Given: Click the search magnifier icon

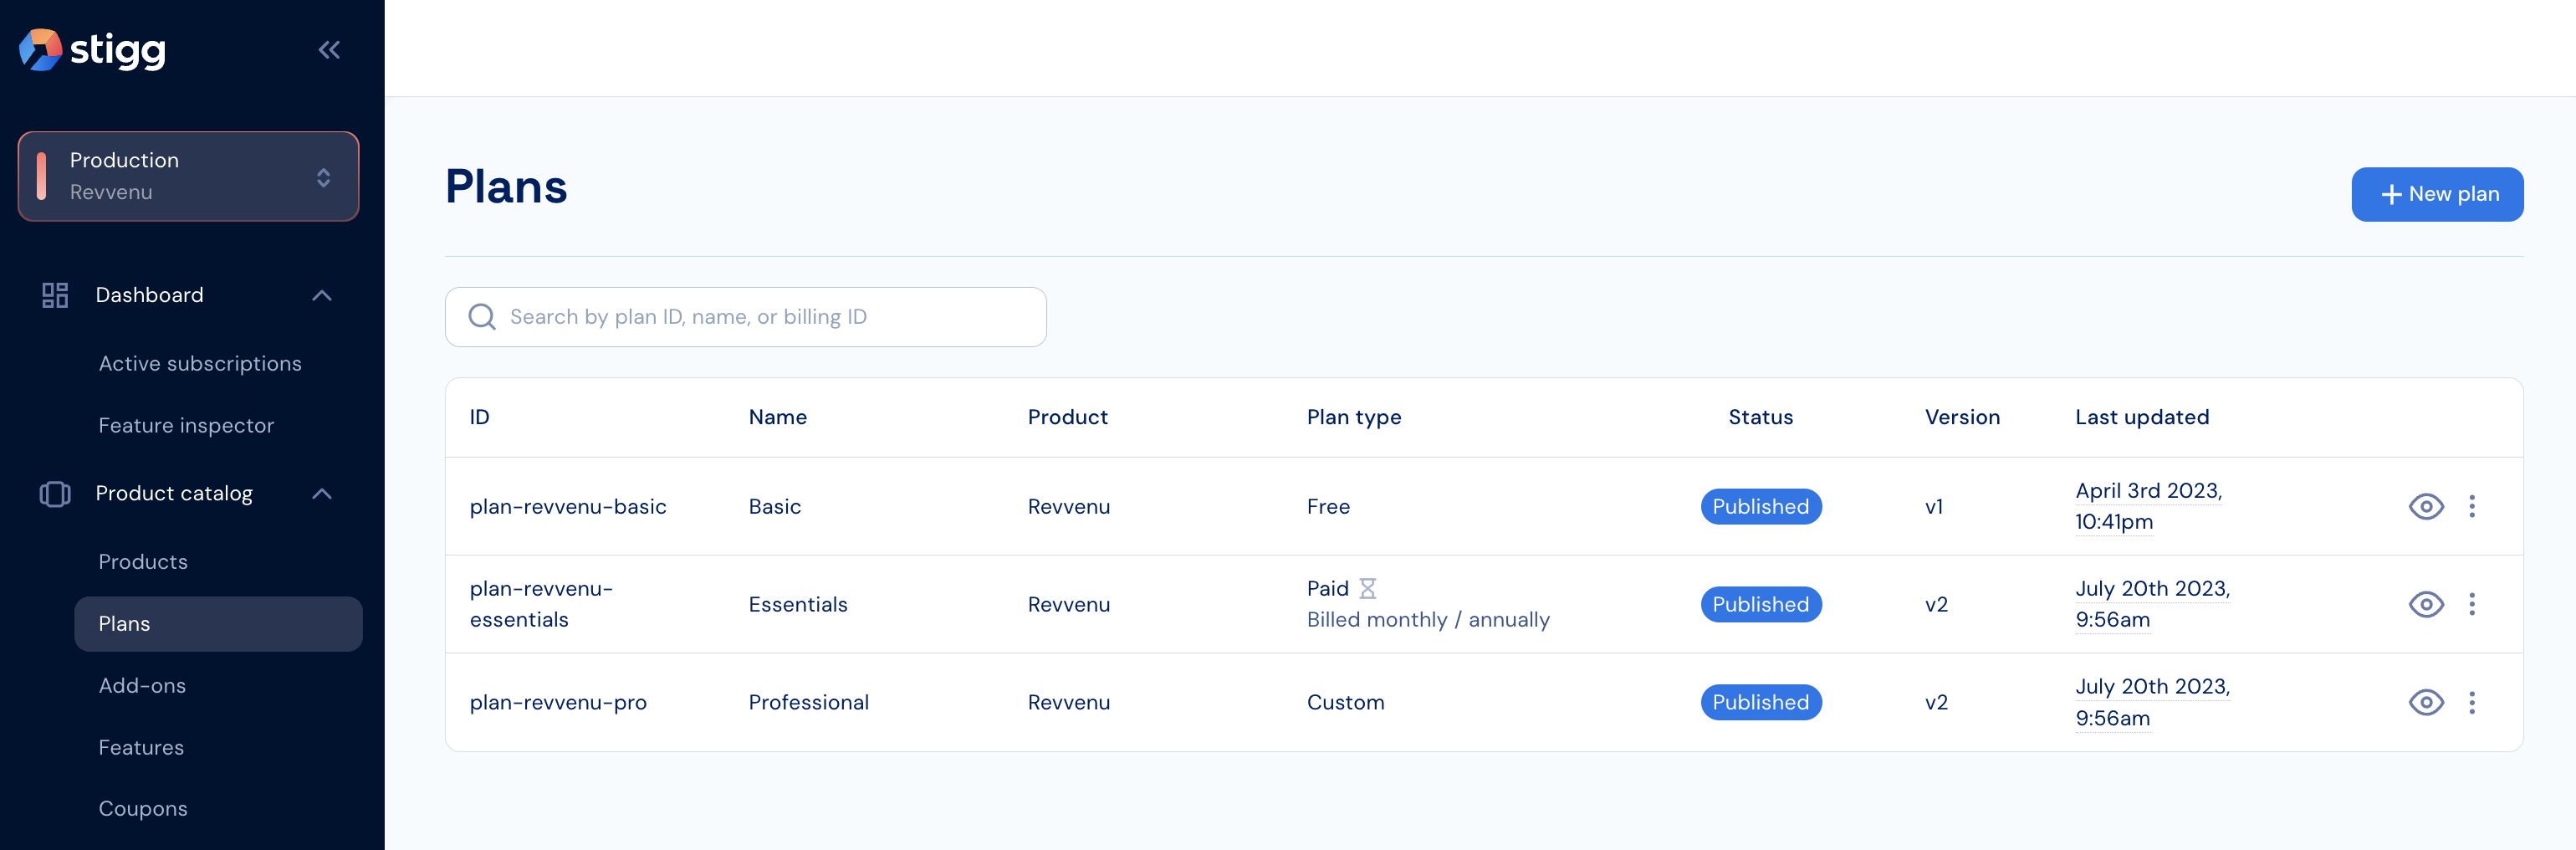Looking at the screenshot, I should 482,317.
